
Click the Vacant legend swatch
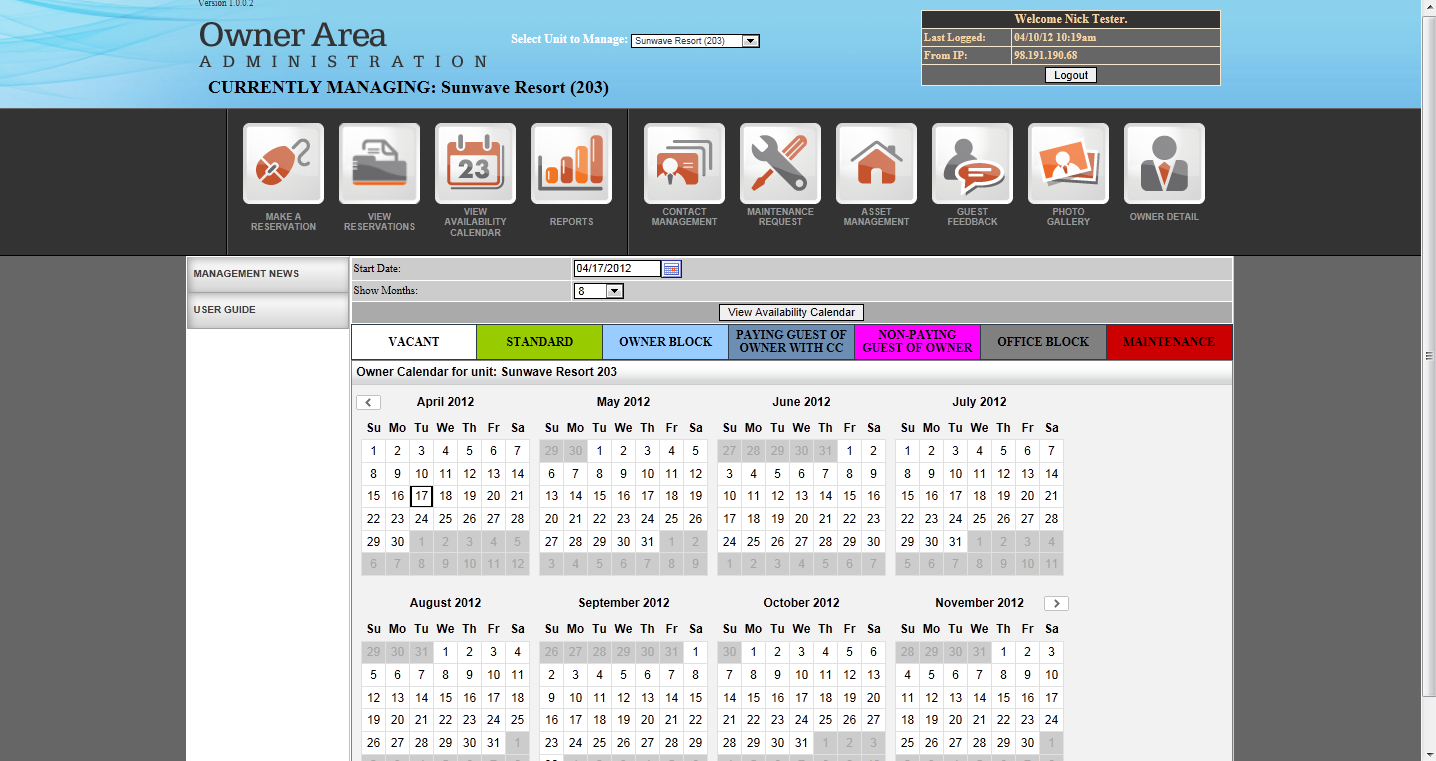[414, 342]
